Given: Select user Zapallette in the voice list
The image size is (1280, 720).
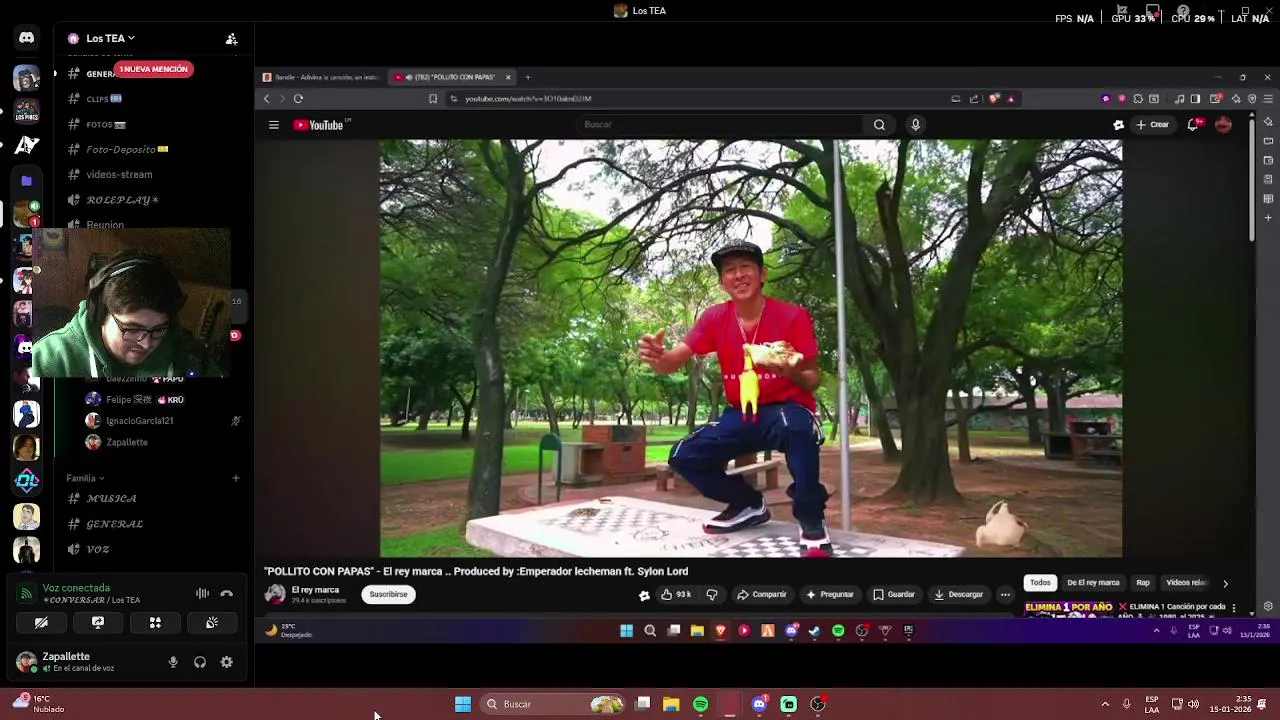Looking at the screenshot, I should [x=126, y=443].
